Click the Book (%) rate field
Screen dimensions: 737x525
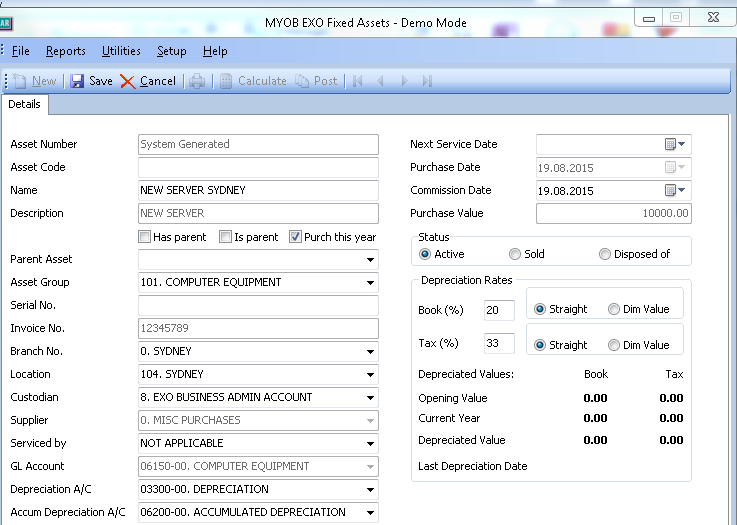click(499, 310)
